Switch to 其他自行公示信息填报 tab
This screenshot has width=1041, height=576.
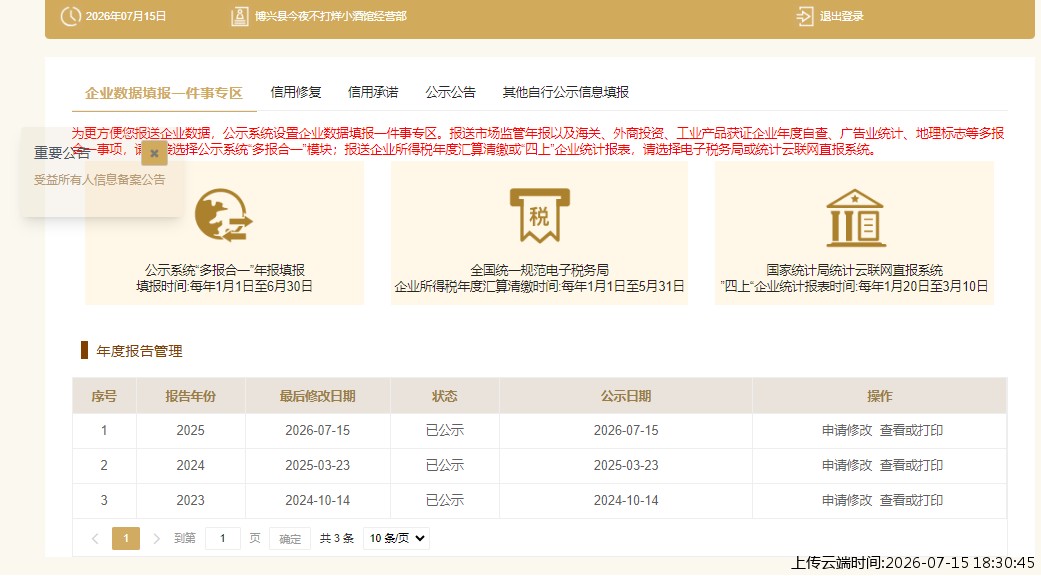(566, 92)
